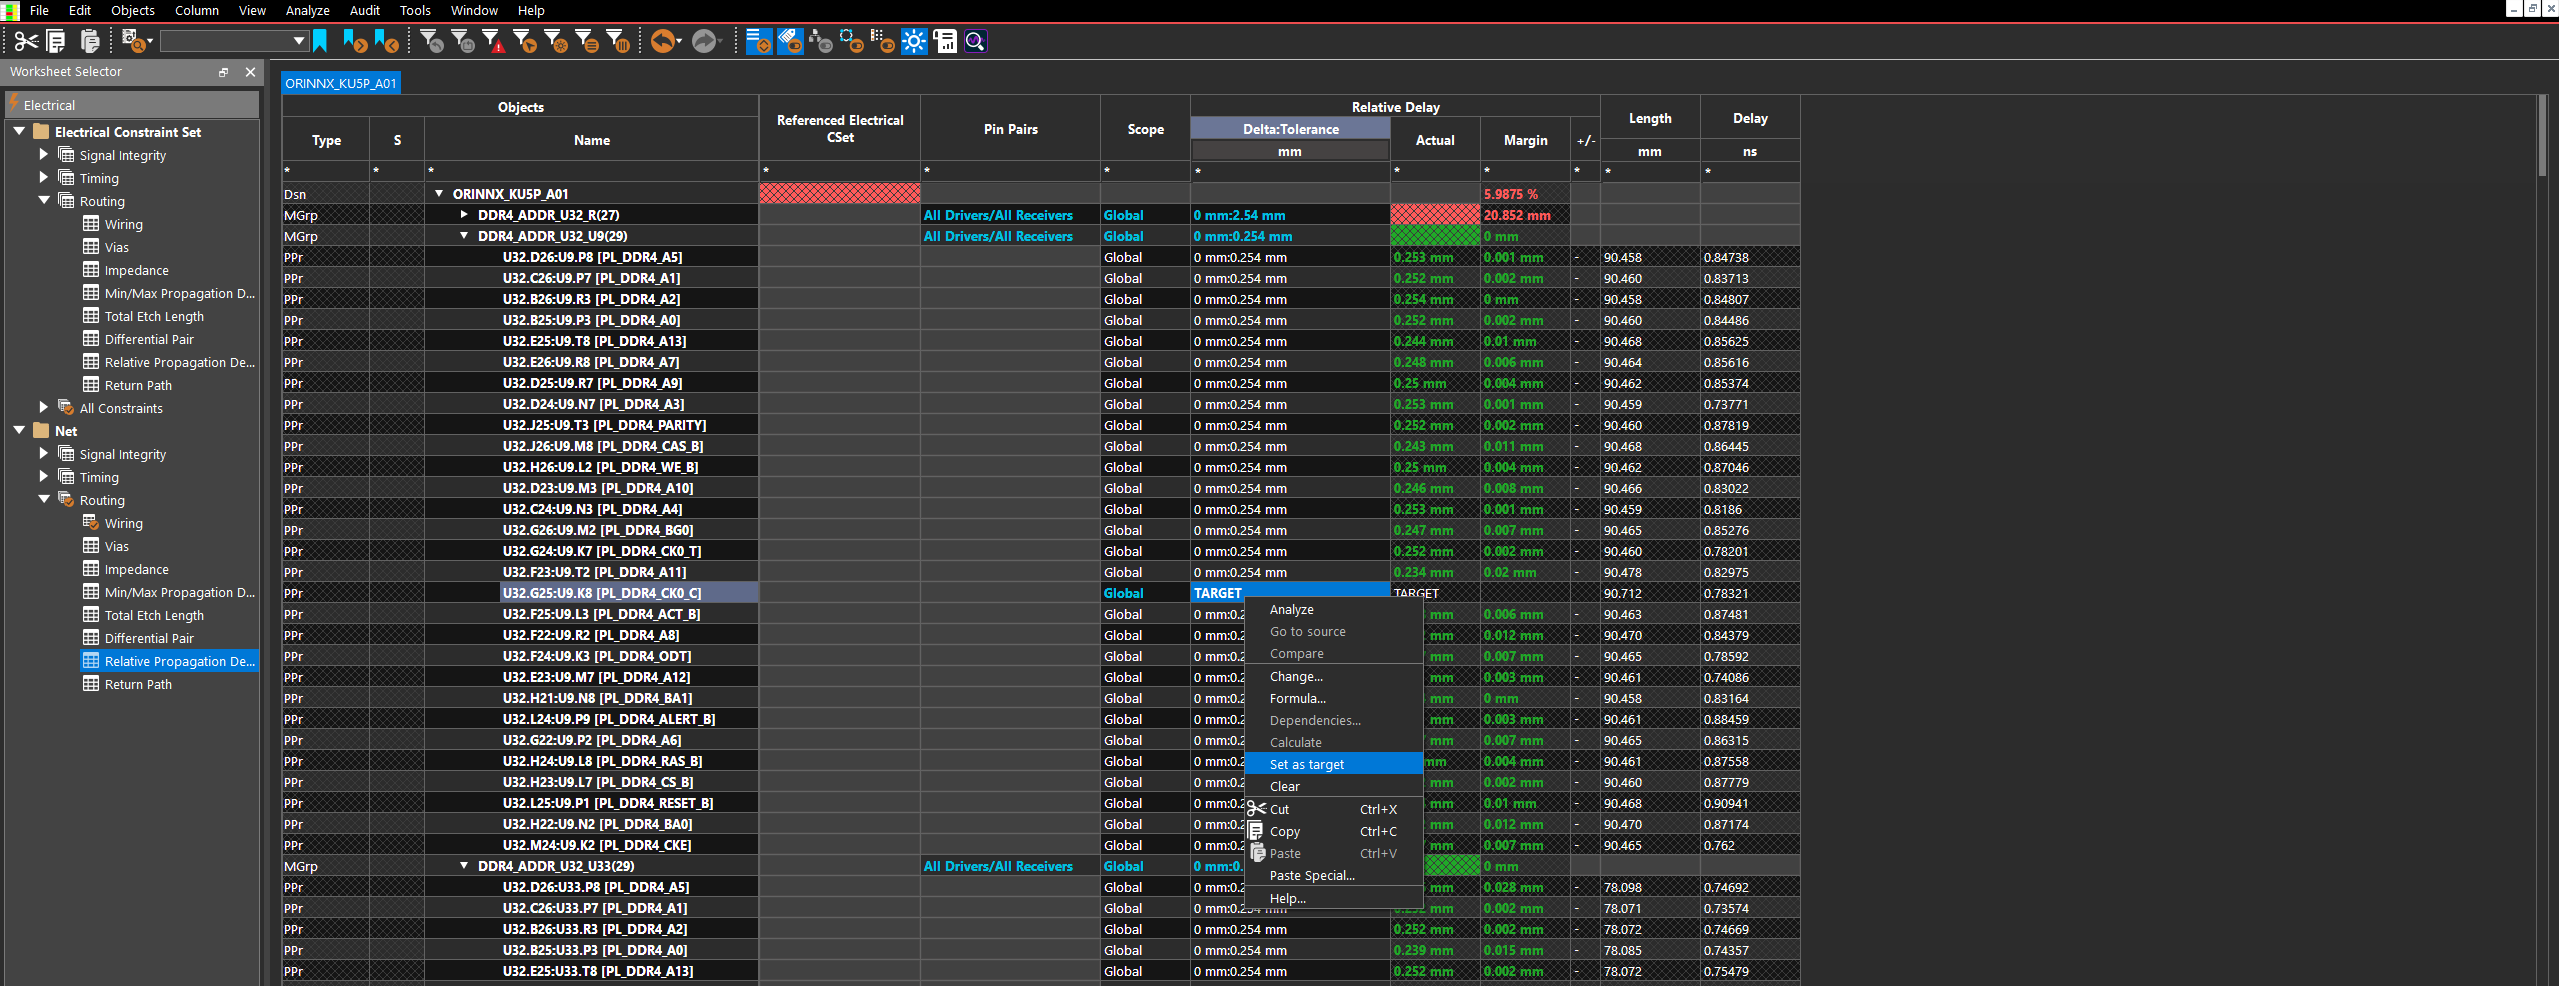Image resolution: width=2559 pixels, height=986 pixels.
Task: Click the Cut scissors toolbar icon
Action: pos(26,41)
